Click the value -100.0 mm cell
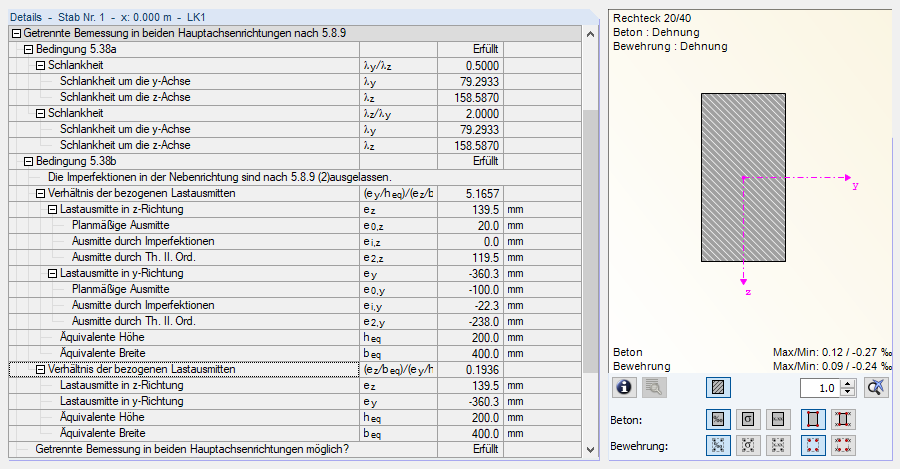Viewport: 900px width, 469px height. (470, 289)
